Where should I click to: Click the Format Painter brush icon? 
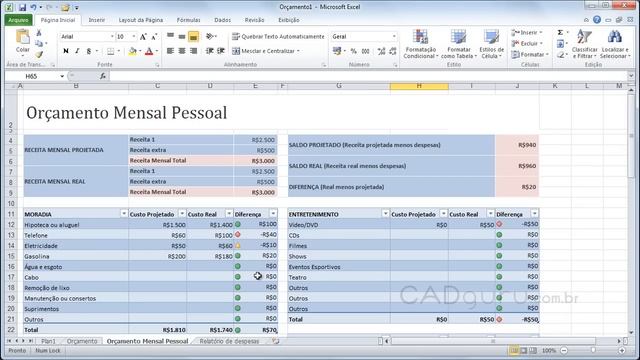click(x=39, y=54)
